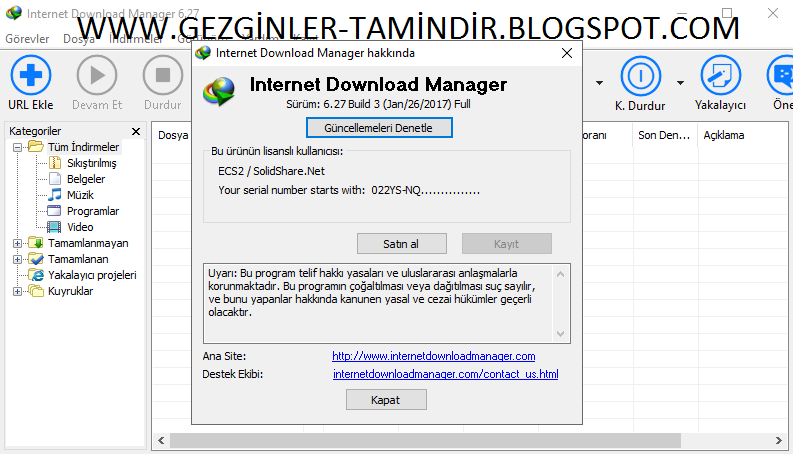Open the Yakalayıcı grabber tool

coord(720,75)
